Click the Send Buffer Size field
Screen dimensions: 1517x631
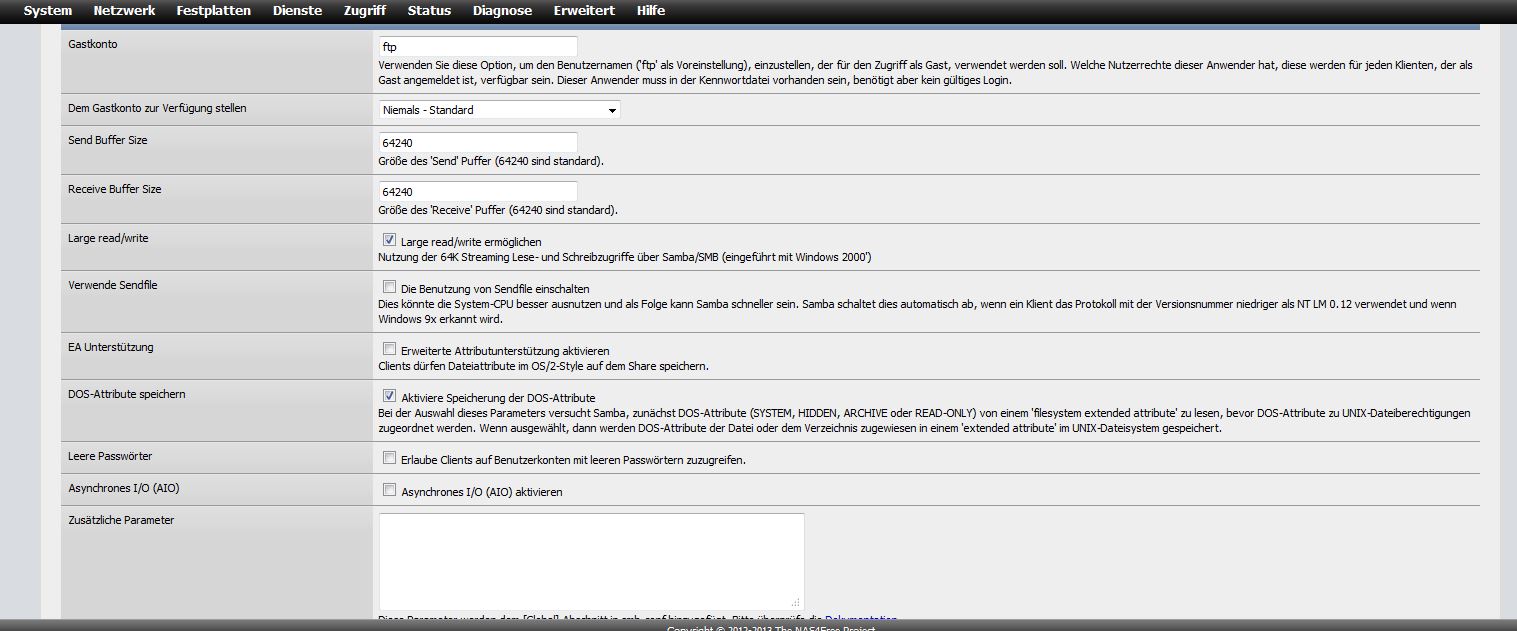point(478,143)
